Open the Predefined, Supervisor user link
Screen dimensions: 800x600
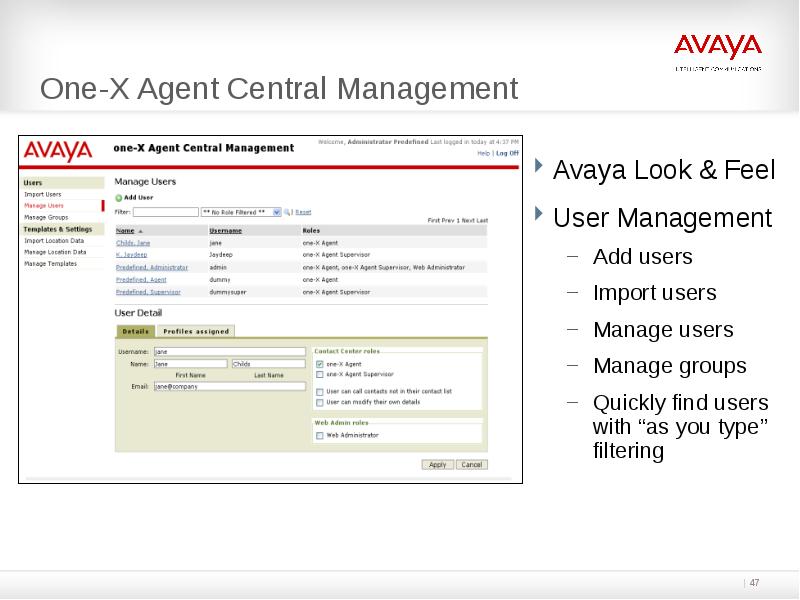(148, 292)
